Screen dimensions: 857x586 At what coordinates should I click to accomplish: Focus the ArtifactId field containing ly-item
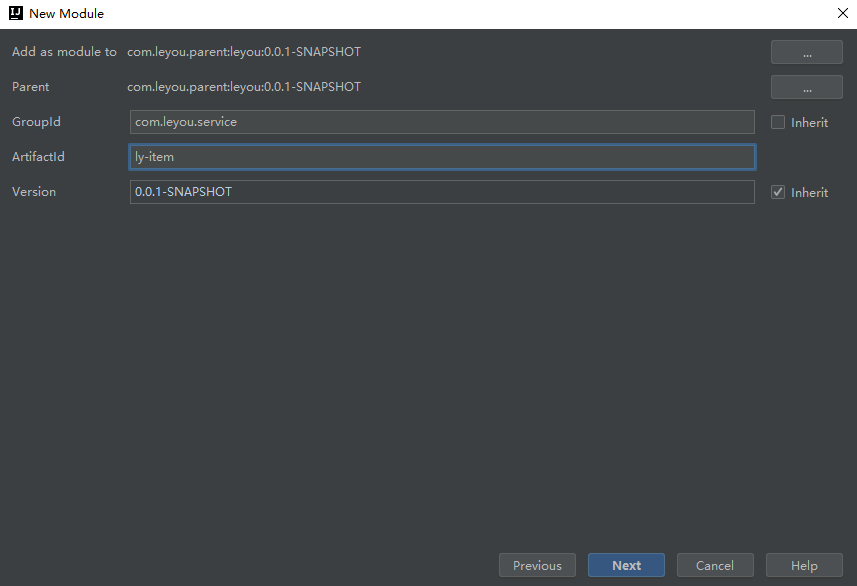pyautogui.click(x=442, y=157)
